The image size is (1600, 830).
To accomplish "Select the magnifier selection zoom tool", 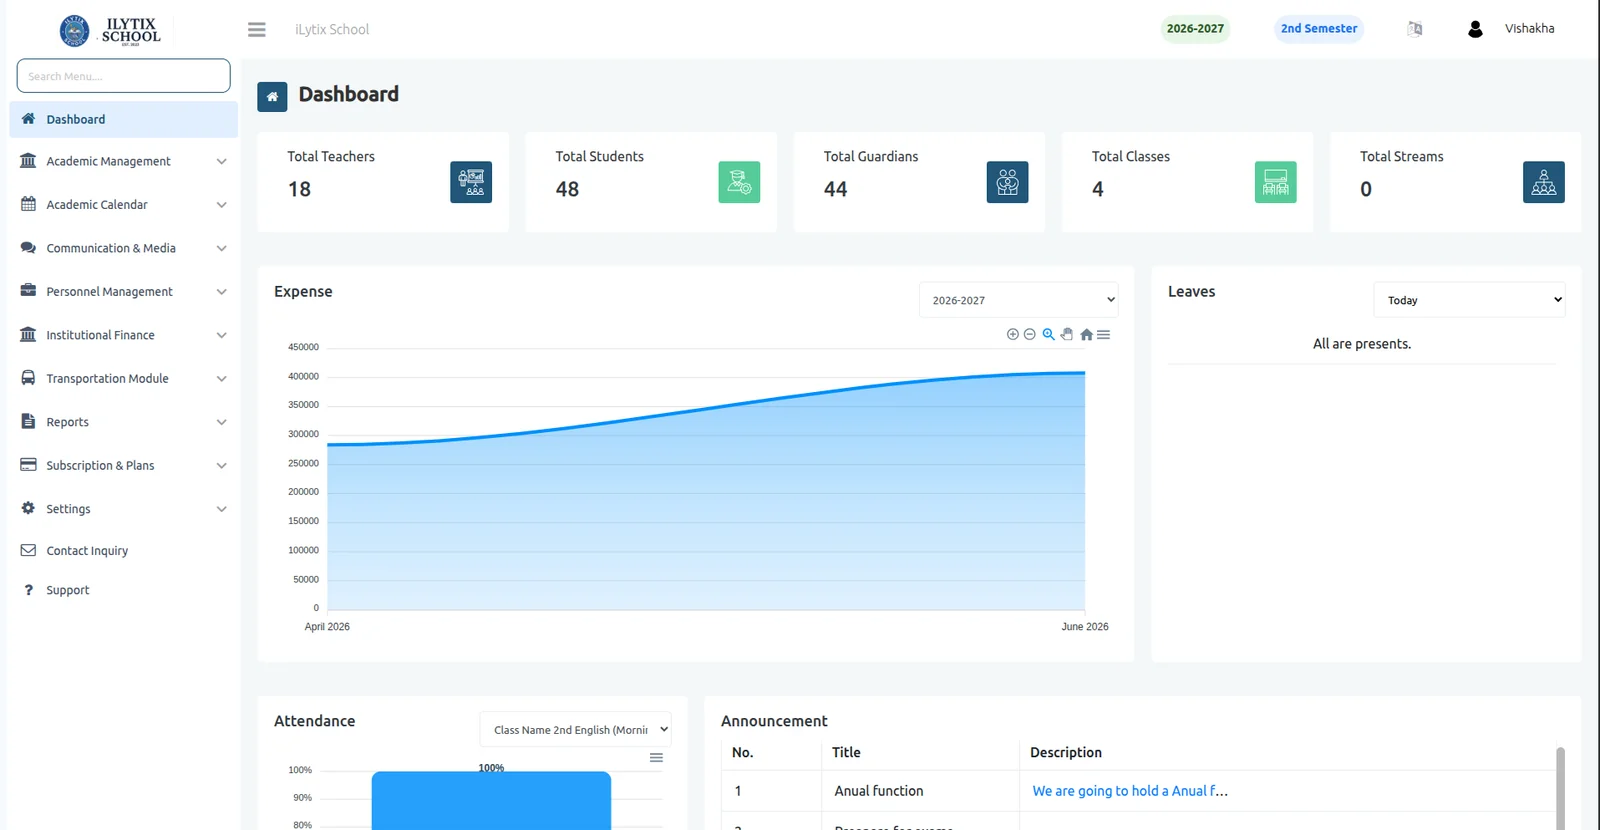I will (x=1048, y=334).
